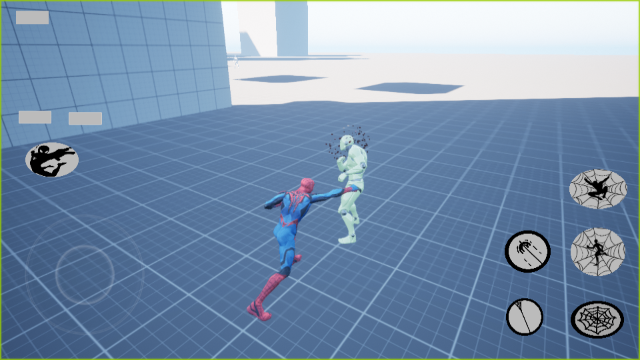
Task: Tap the virtual joystick inner circle
Action: 85,275
